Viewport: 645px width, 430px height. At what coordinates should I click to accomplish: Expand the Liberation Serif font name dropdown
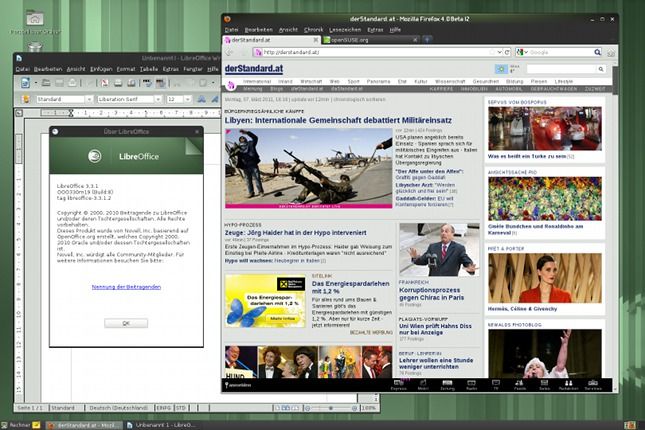coord(158,99)
